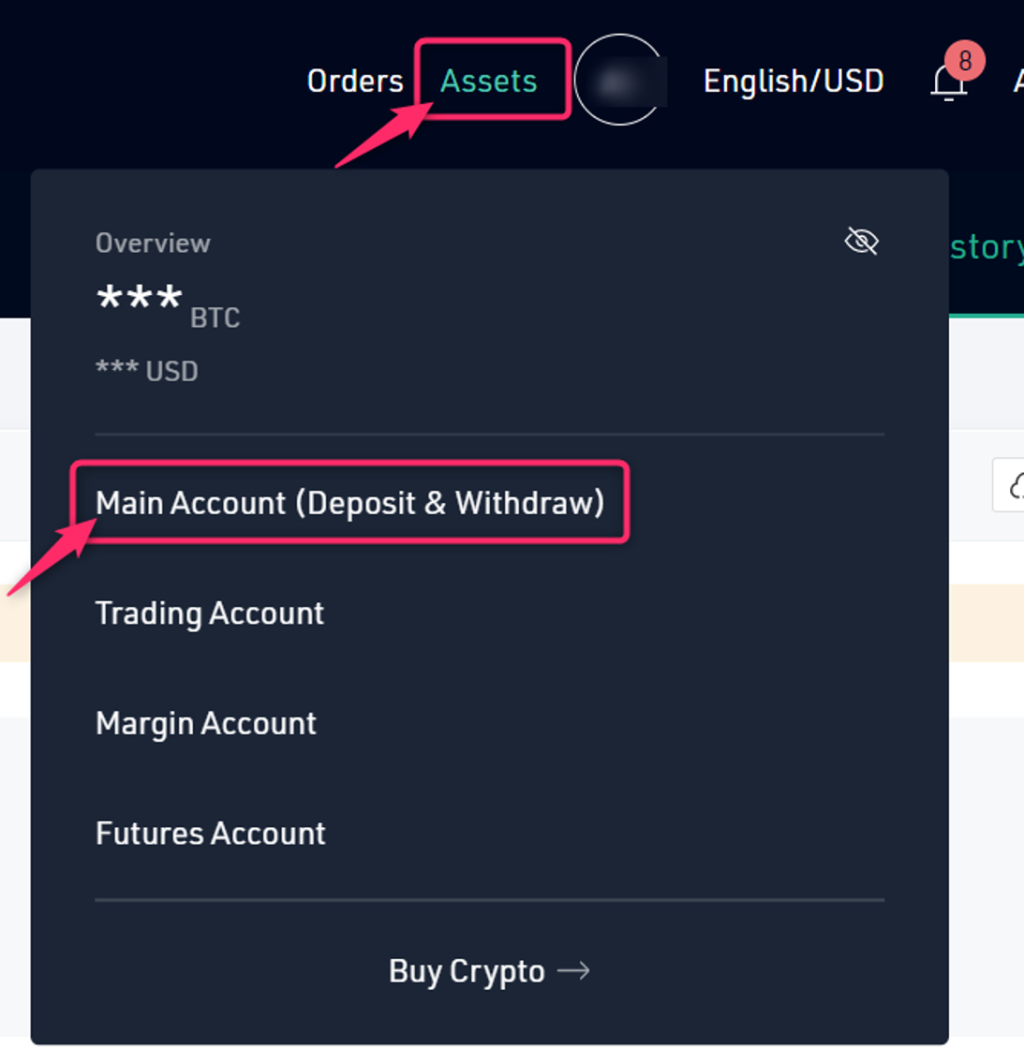Click the Overview label
Screen dimensions: 1024x1063
153,243
